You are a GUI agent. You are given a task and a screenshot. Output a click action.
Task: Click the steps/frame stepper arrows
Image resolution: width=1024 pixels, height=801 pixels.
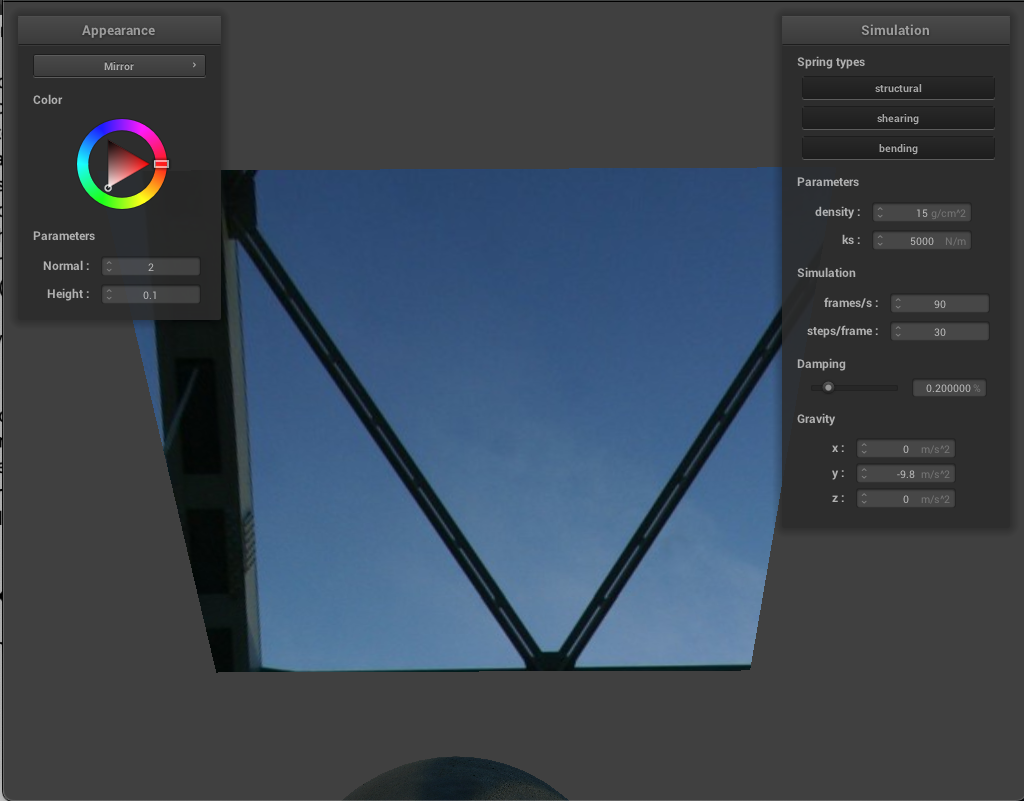coord(898,332)
